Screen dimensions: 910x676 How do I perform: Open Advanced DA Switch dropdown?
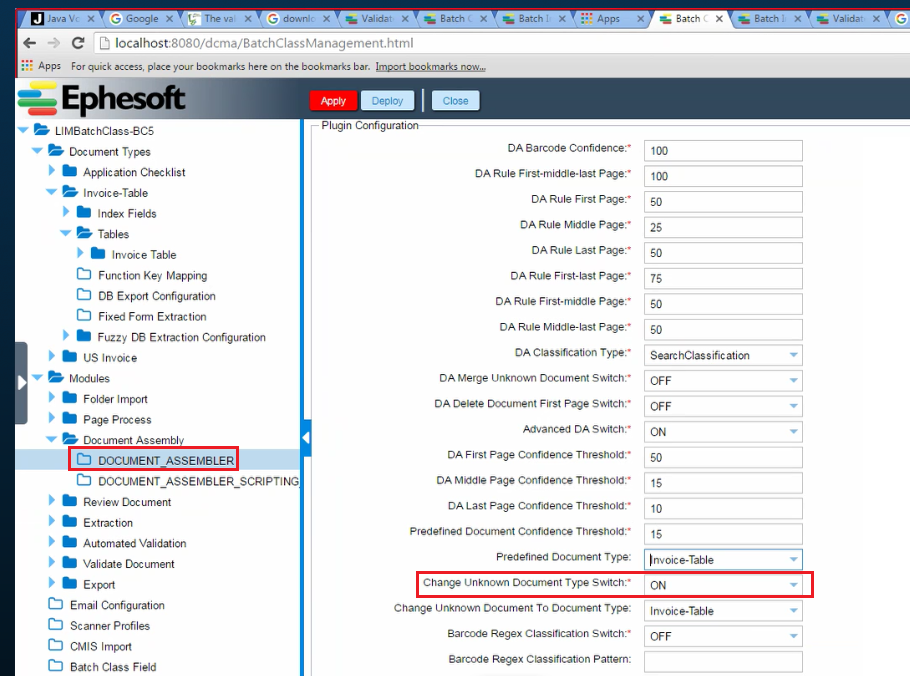point(793,431)
